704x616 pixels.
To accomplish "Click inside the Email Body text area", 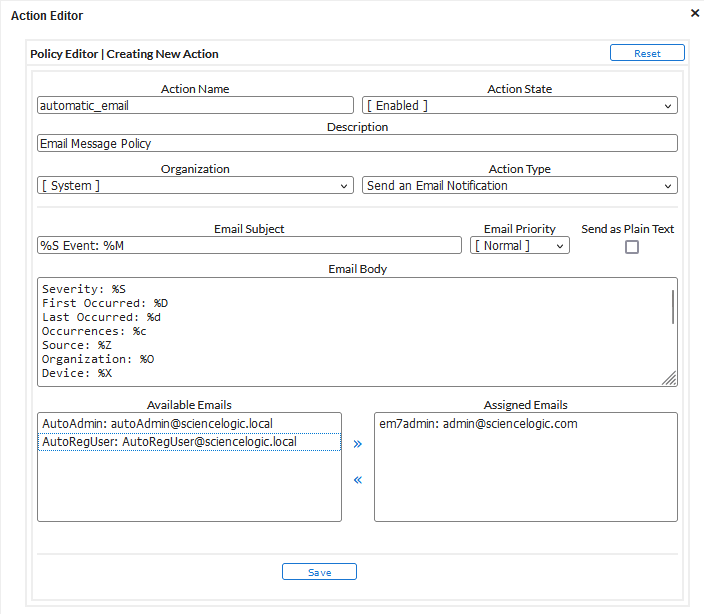I will point(350,331).
